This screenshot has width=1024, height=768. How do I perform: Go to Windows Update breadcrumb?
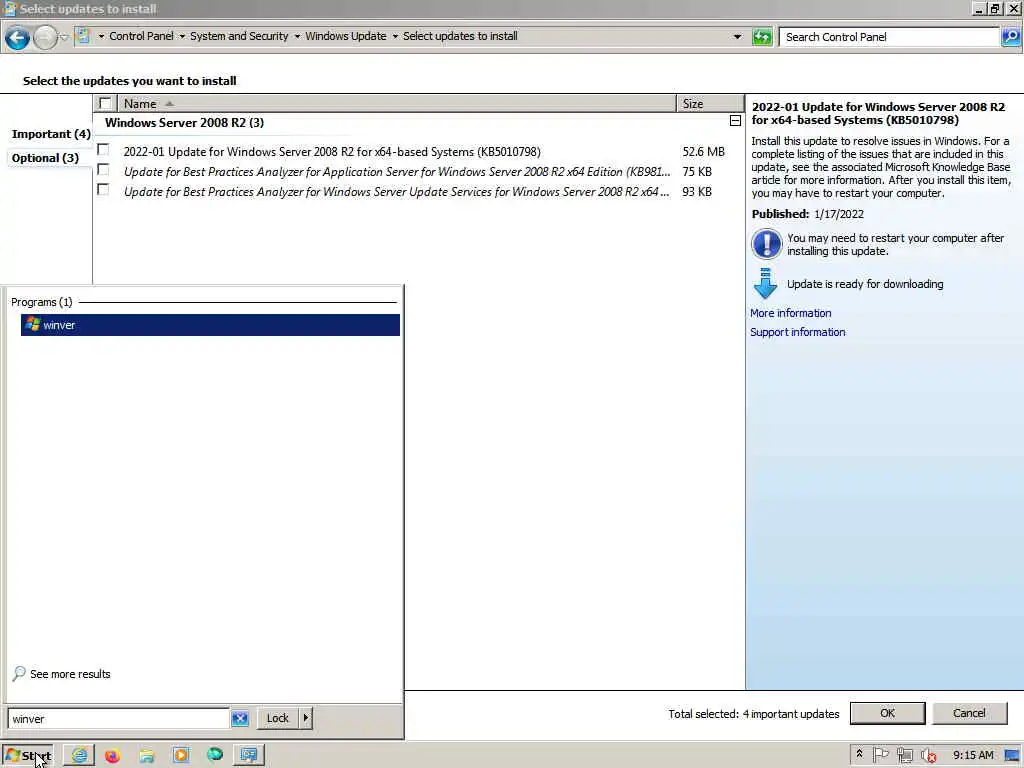(x=345, y=36)
